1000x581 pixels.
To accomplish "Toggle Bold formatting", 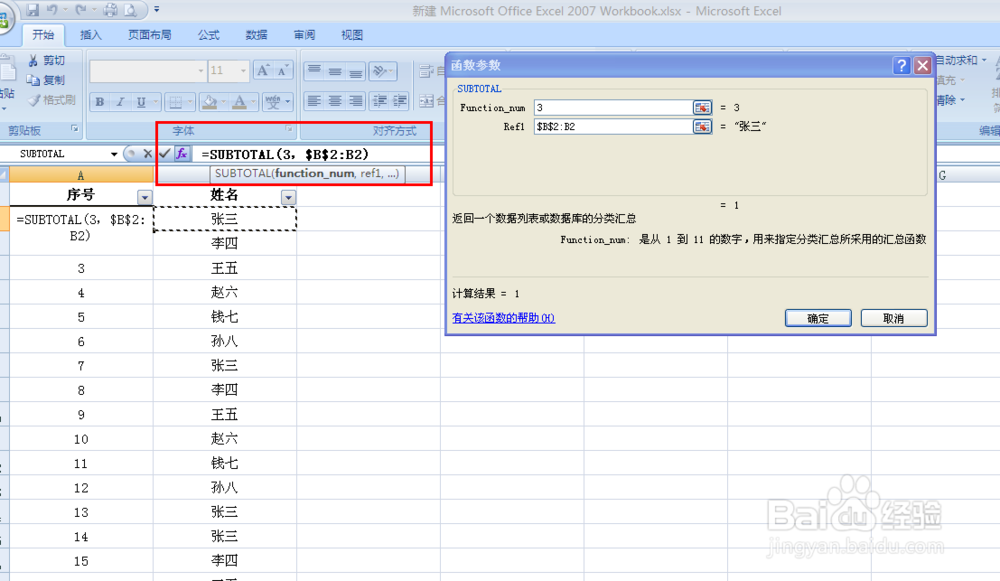I will (x=99, y=101).
